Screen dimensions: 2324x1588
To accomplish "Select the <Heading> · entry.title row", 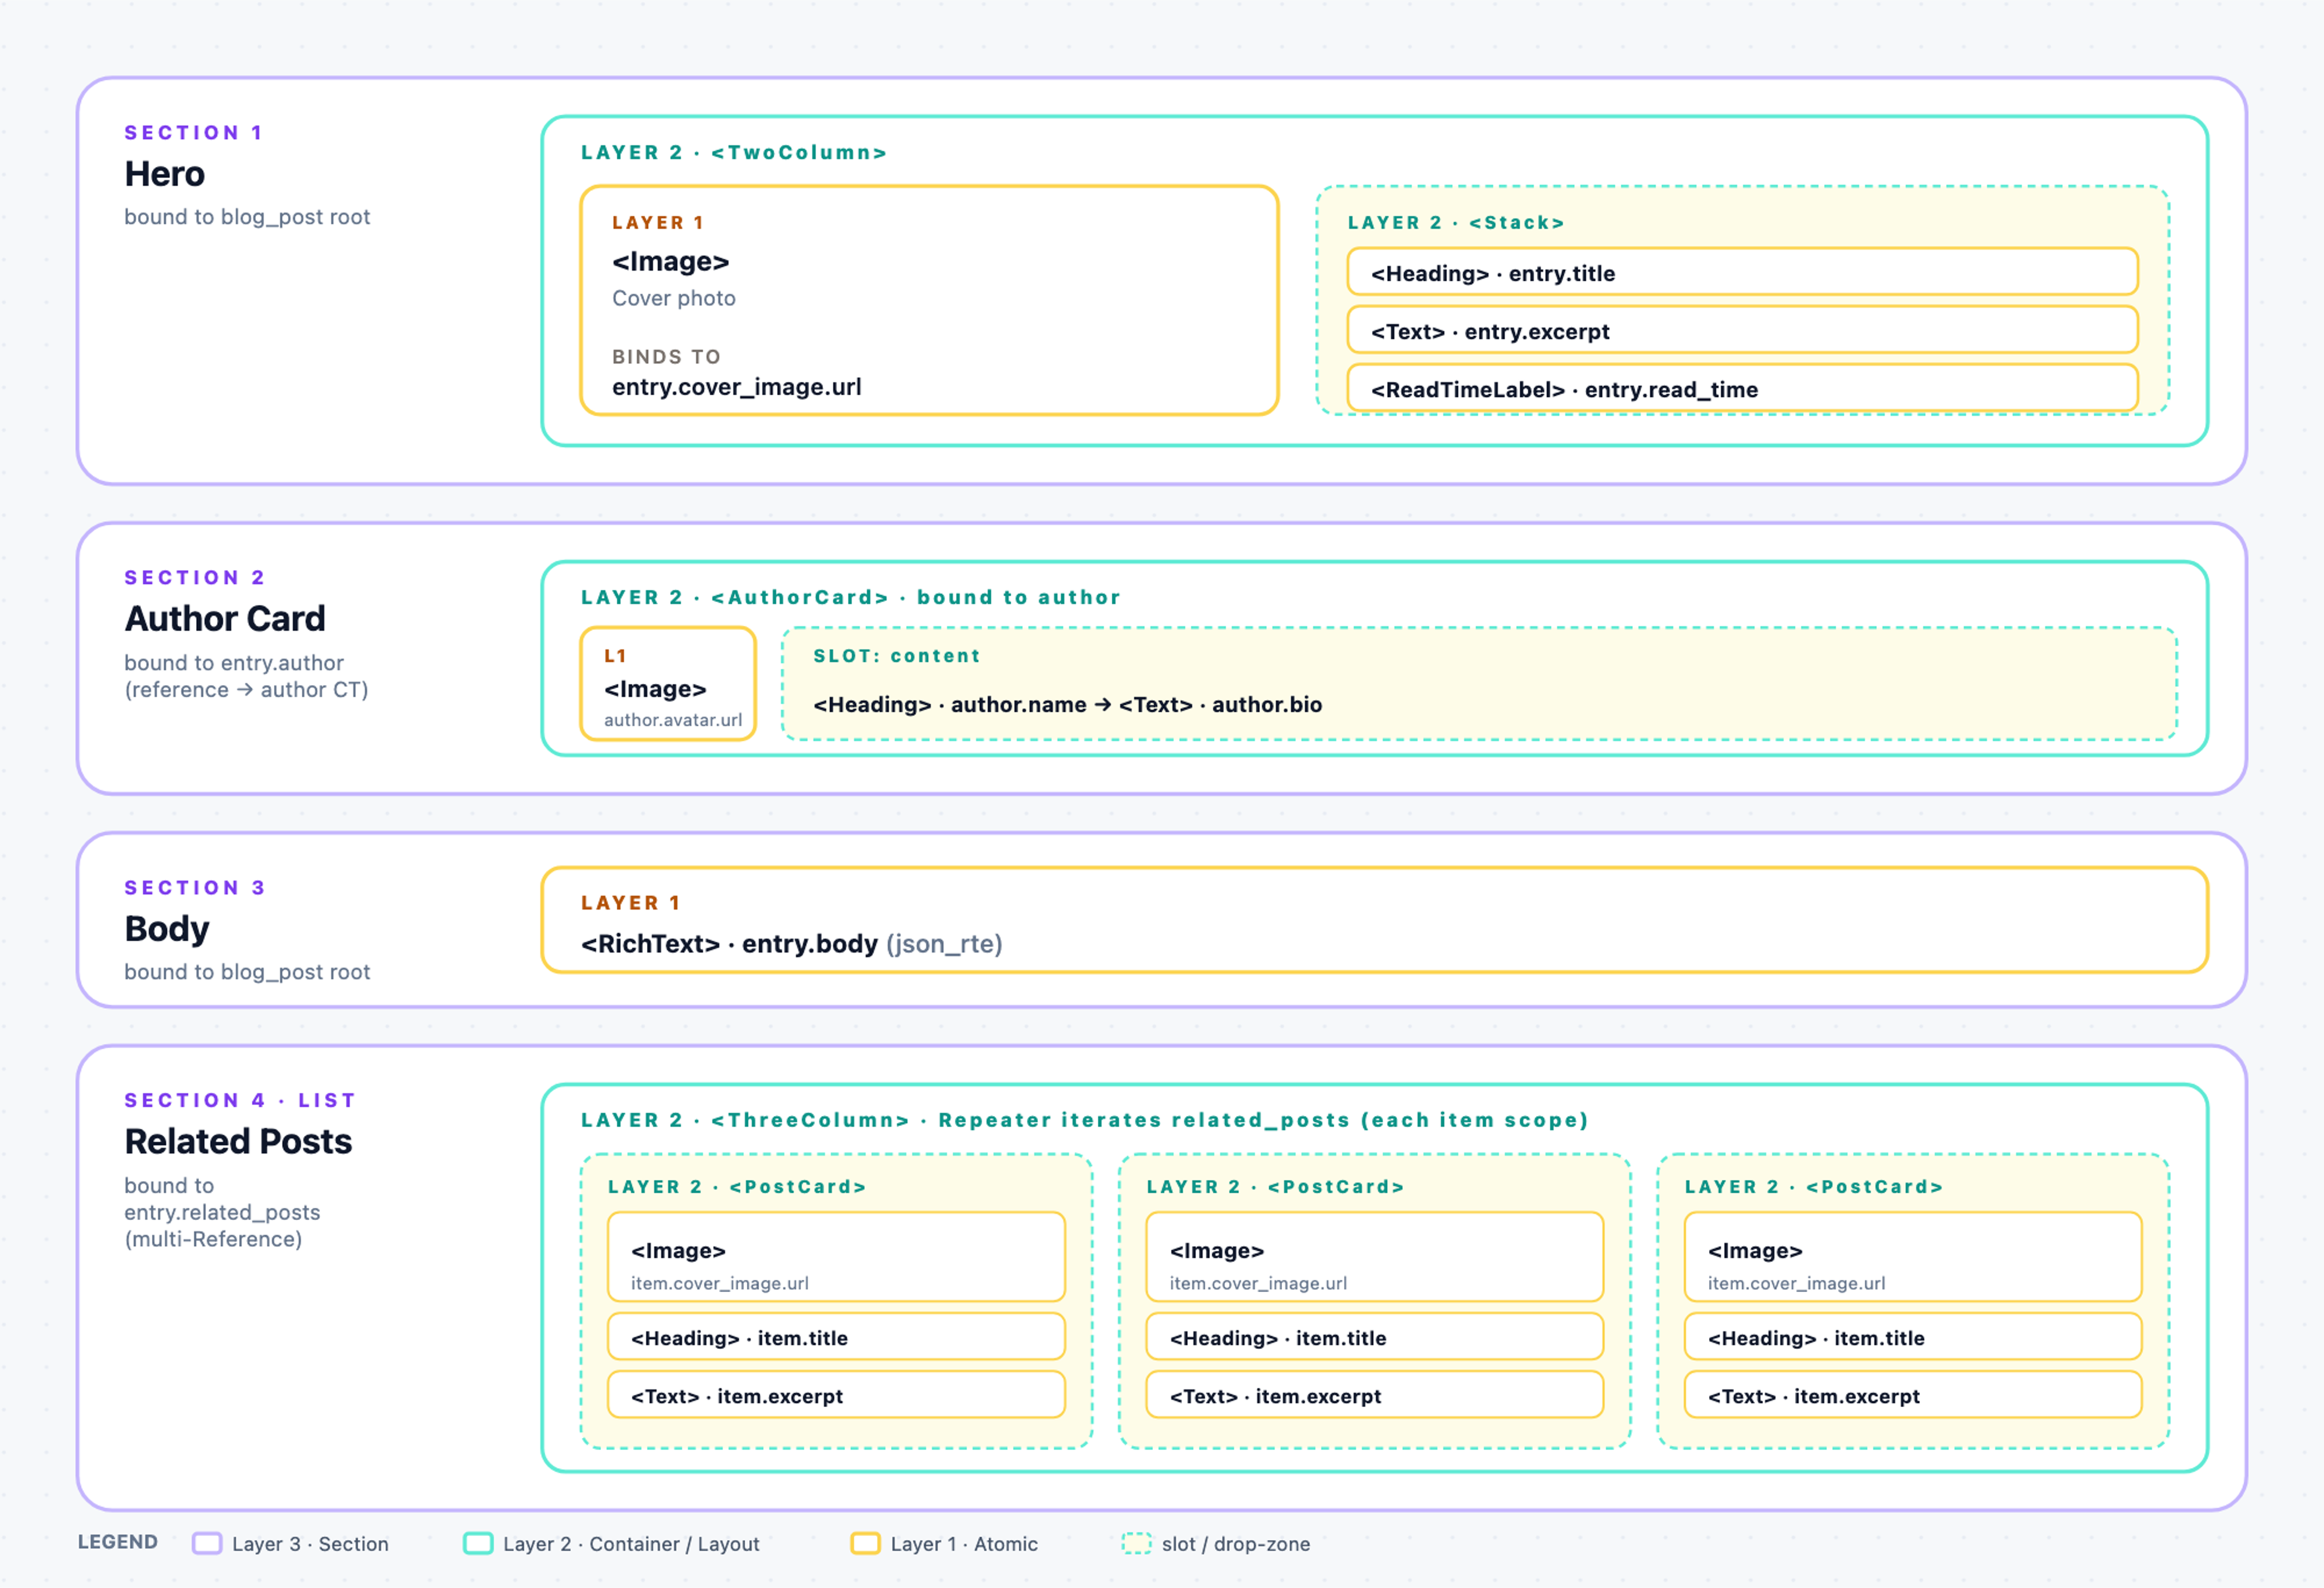I will tap(1742, 272).
